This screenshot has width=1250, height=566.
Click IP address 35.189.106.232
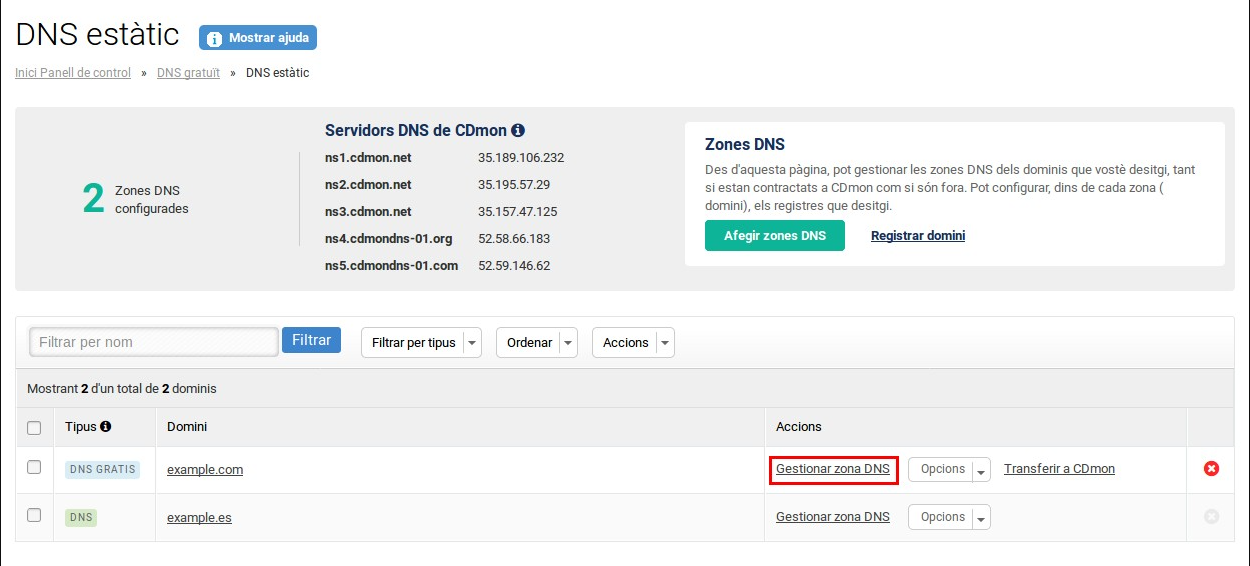[521, 158]
